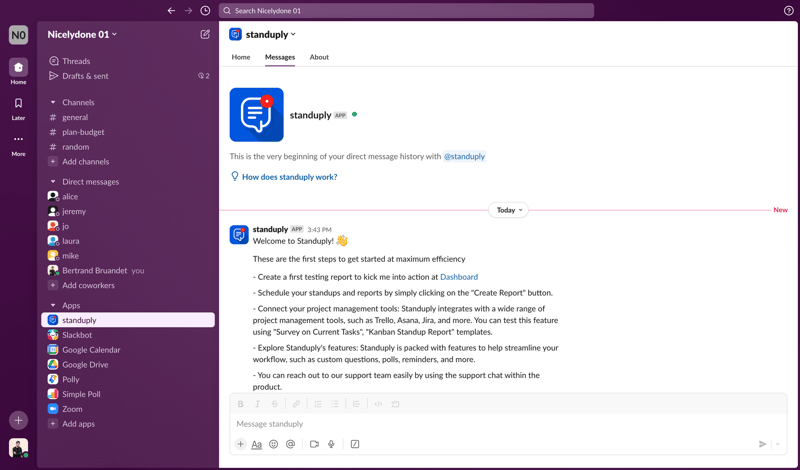Send the message with arrow button

762,444
